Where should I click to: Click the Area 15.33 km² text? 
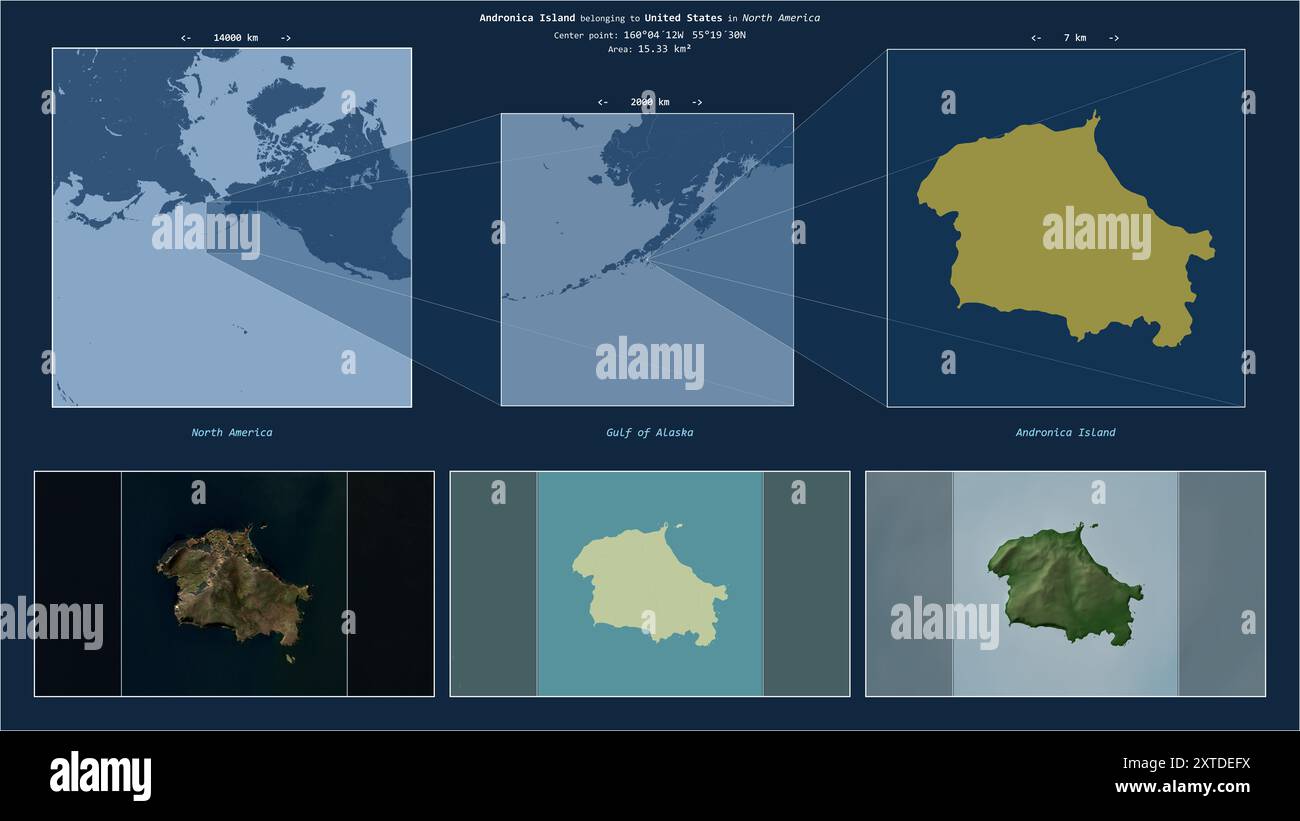point(650,49)
